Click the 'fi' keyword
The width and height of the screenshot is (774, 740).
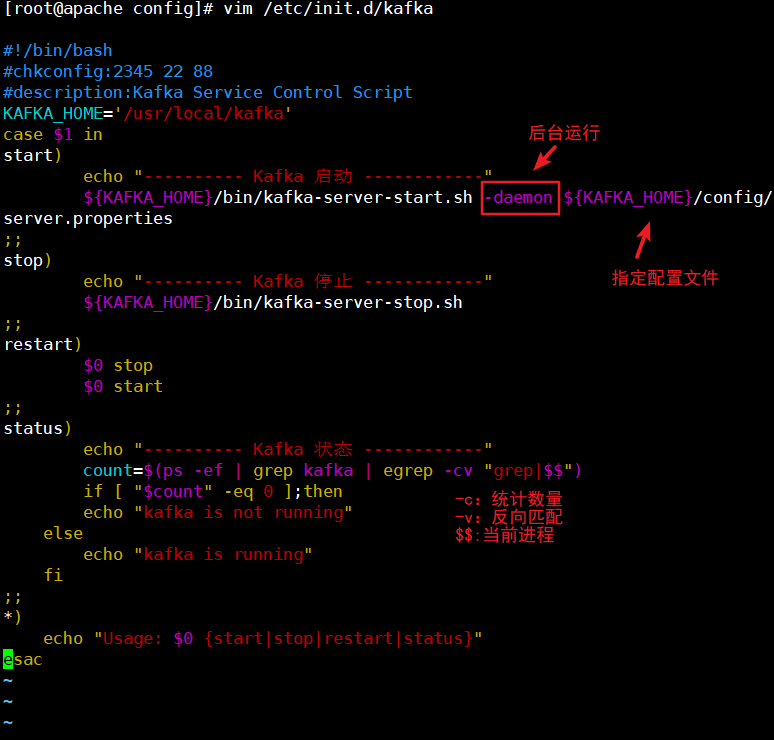53,576
